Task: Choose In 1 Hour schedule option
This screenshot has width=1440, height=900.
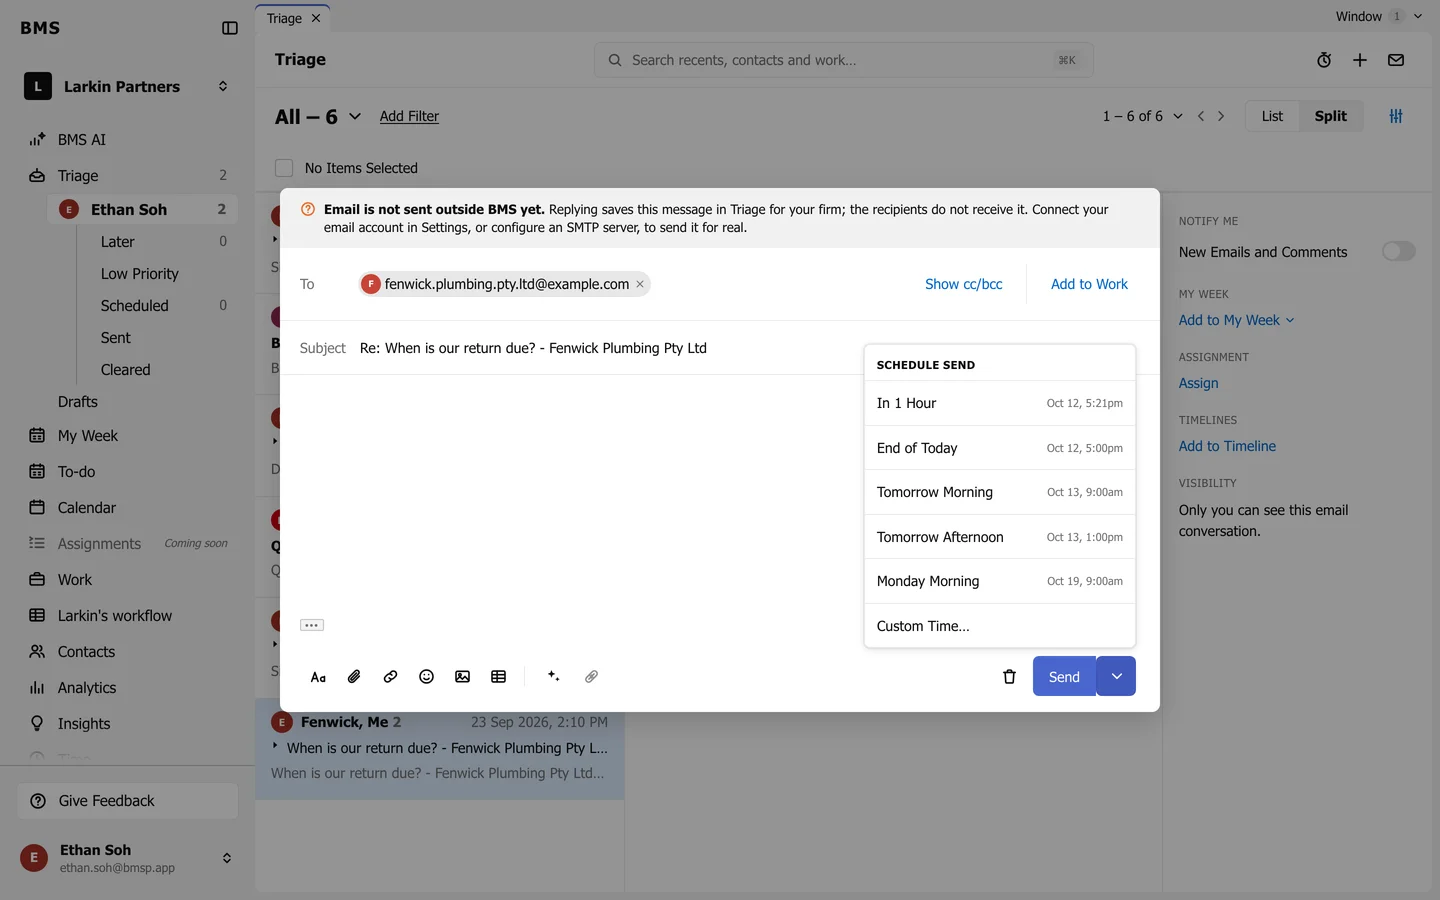Action: [1000, 404]
